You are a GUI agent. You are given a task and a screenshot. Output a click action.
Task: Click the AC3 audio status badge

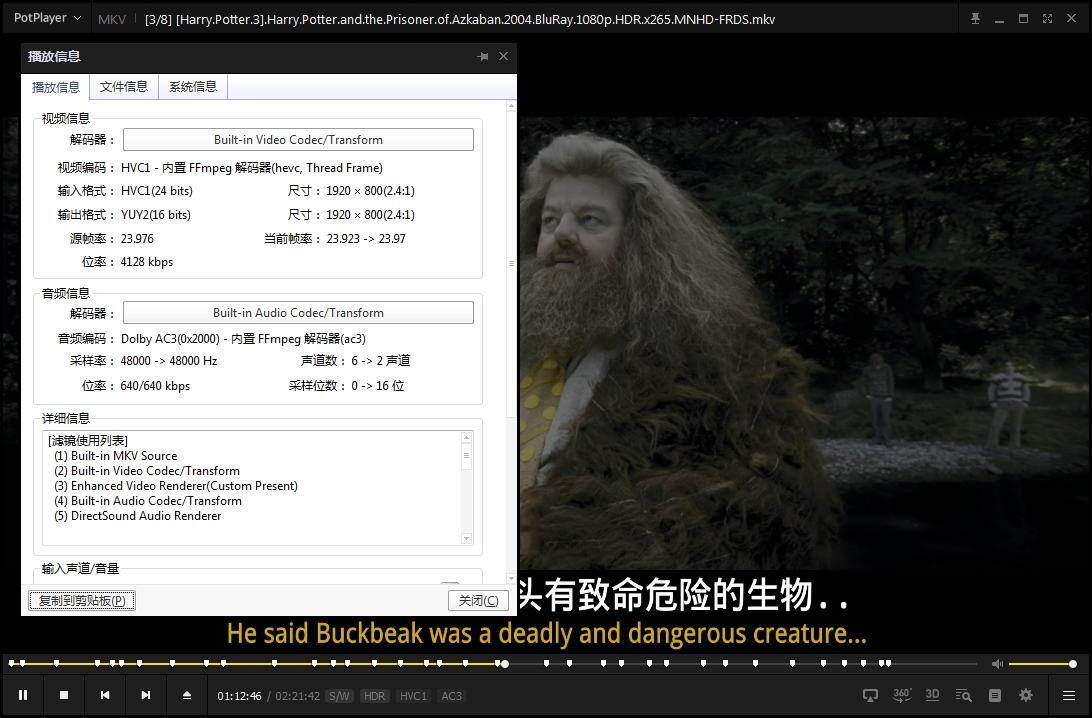click(451, 695)
